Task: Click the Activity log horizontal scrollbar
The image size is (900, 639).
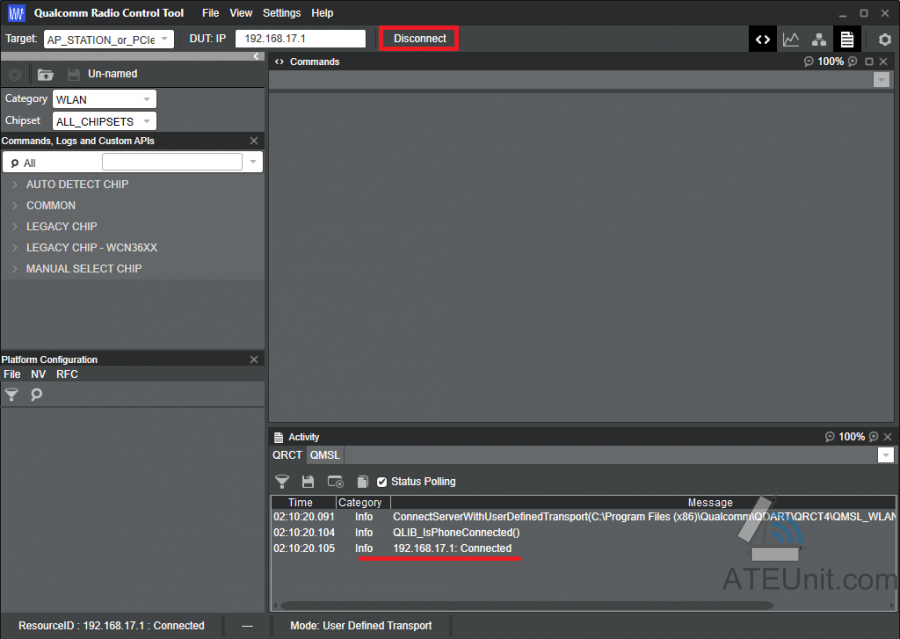Action: (526, 605)
